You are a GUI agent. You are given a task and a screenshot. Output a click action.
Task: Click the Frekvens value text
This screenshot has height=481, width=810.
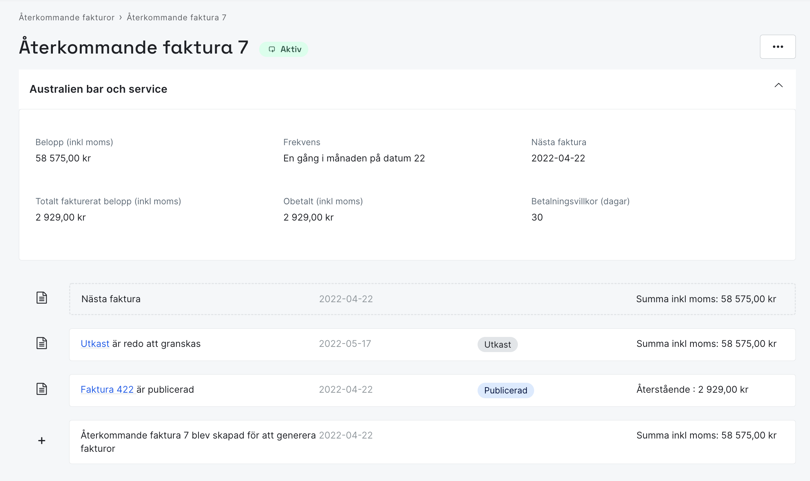(x=354, y=158)
